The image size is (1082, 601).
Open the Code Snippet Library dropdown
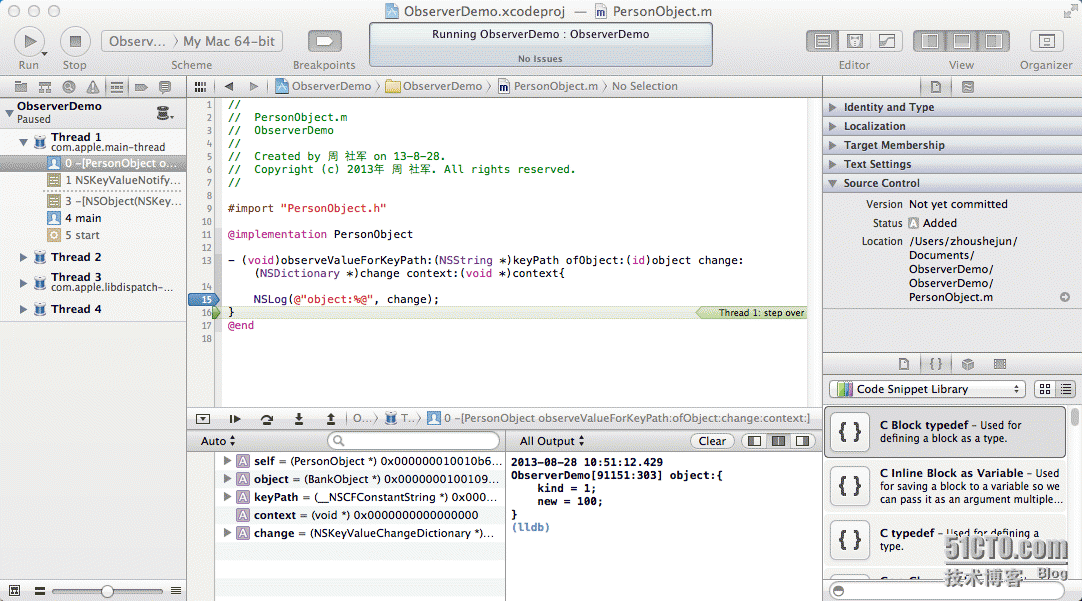927,389
